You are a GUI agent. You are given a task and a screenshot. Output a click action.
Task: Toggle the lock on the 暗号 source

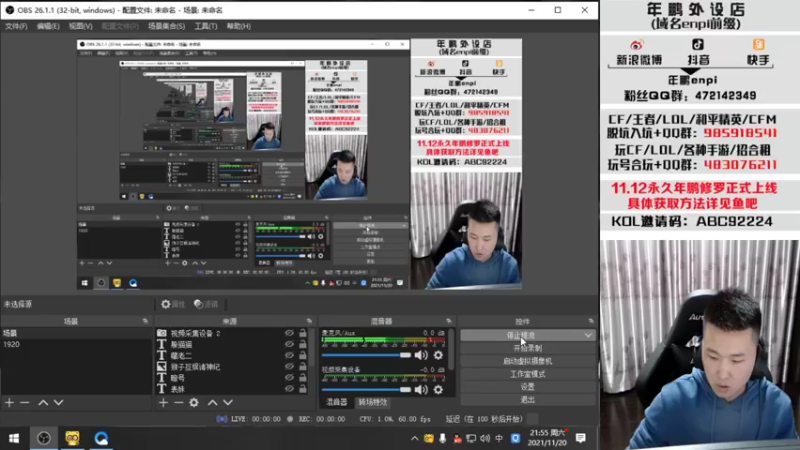point(303,378)
